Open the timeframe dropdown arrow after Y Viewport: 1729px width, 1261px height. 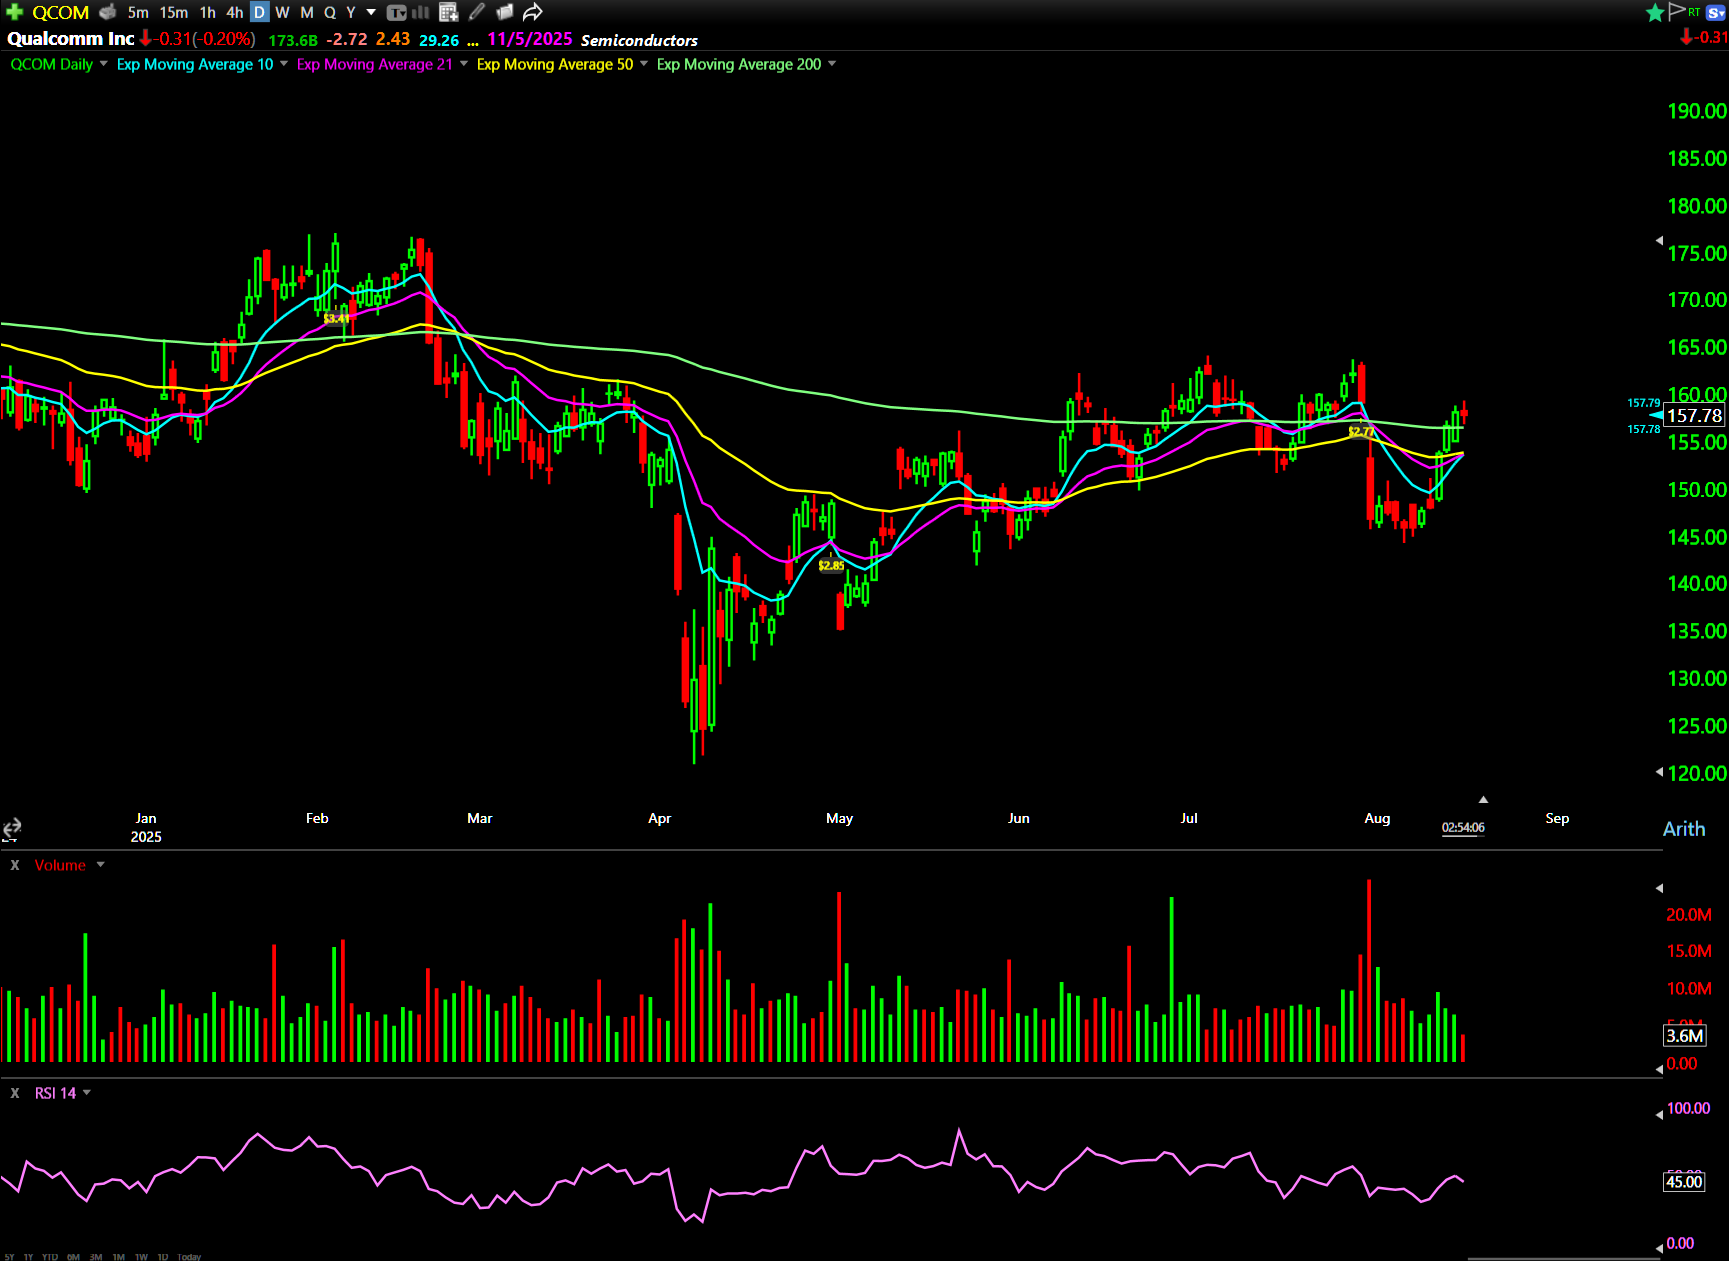[371, 12]
